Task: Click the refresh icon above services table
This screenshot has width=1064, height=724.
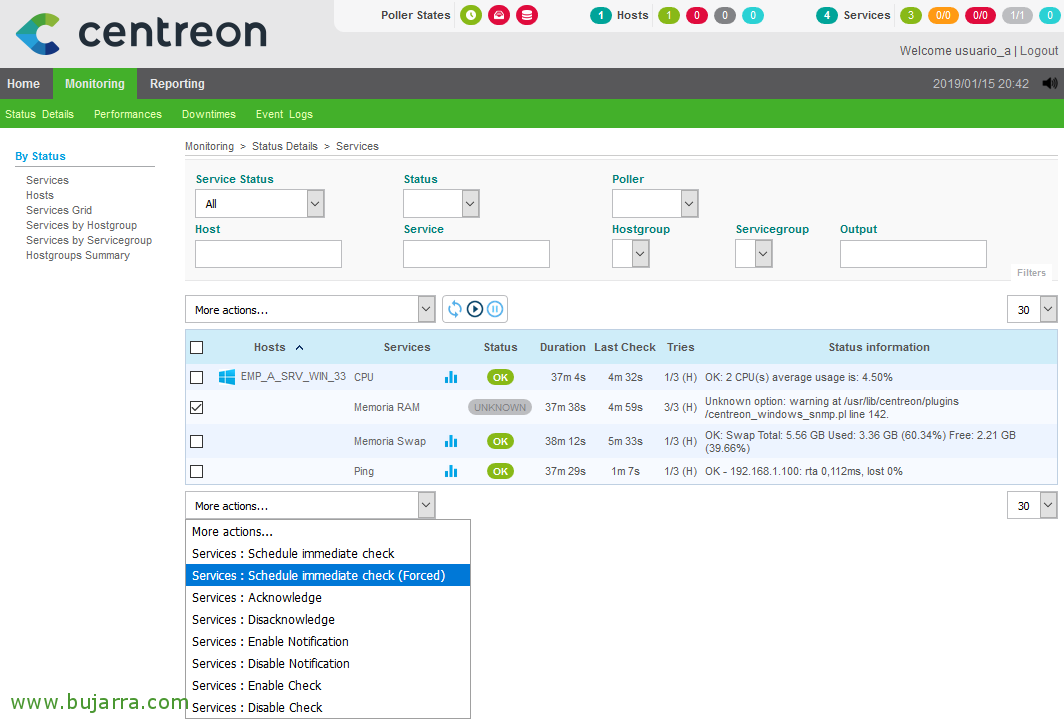Action: tap(455, 309)
